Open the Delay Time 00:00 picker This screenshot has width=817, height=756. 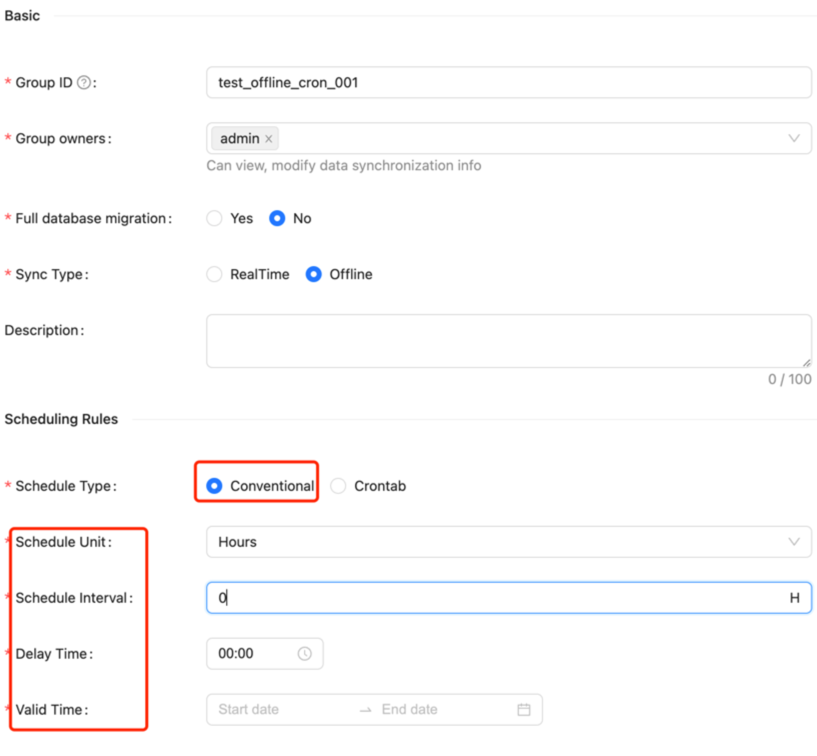[250, 654]
